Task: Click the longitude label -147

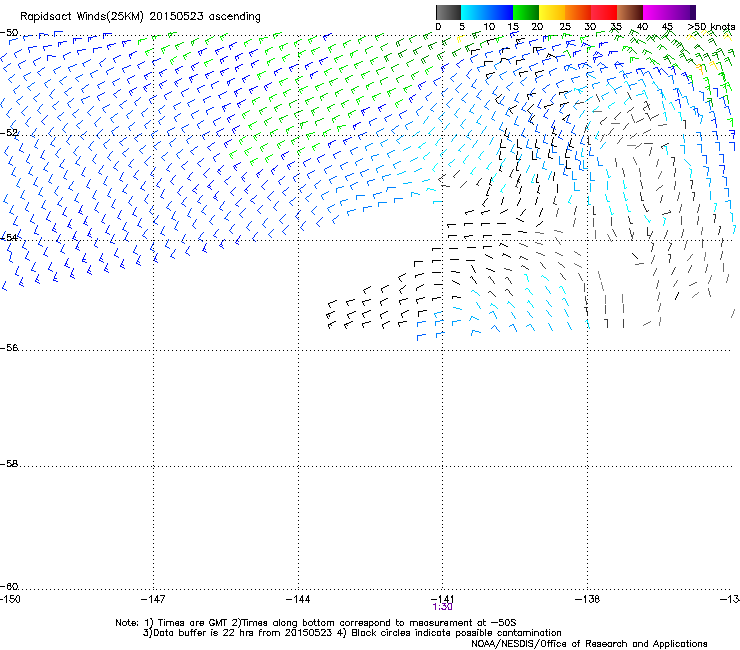Action: tap(153, 599)
